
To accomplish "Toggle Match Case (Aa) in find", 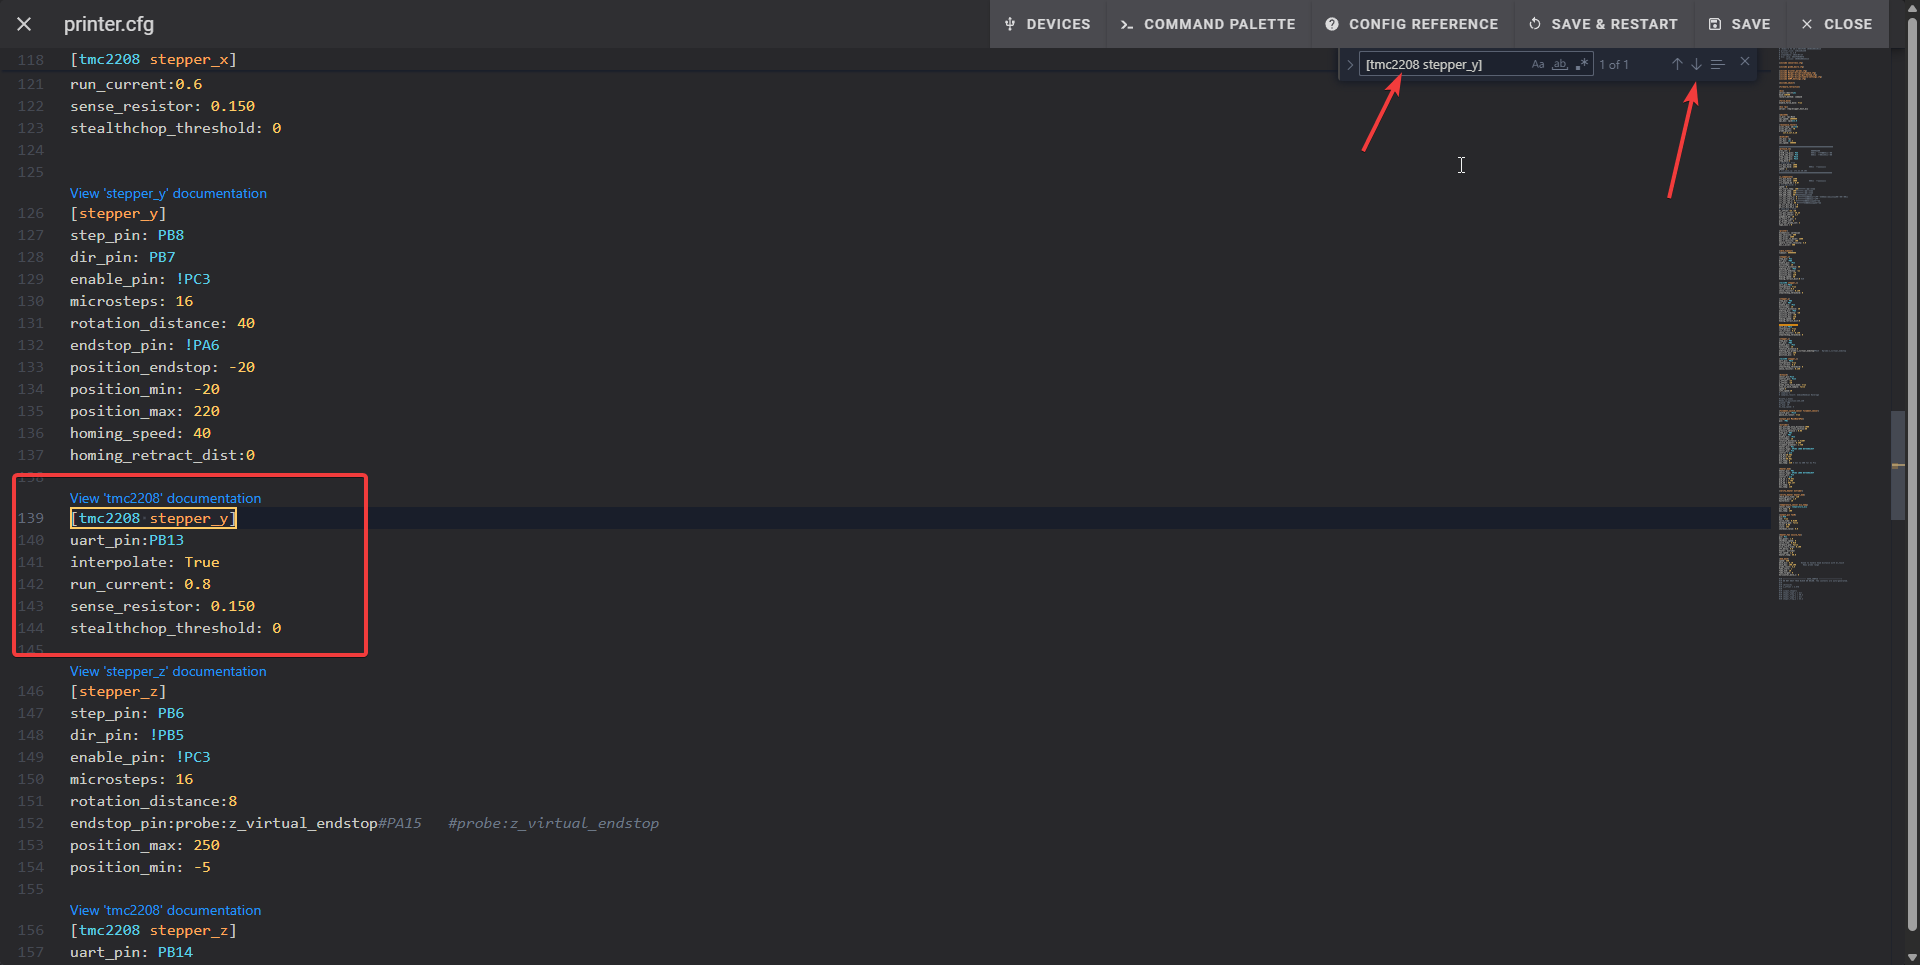I will tap(1538, 64).
